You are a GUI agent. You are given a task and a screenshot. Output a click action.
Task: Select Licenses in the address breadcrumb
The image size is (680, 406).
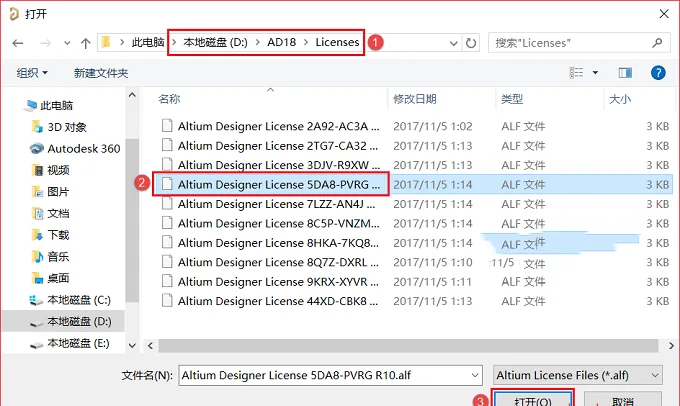337,43
